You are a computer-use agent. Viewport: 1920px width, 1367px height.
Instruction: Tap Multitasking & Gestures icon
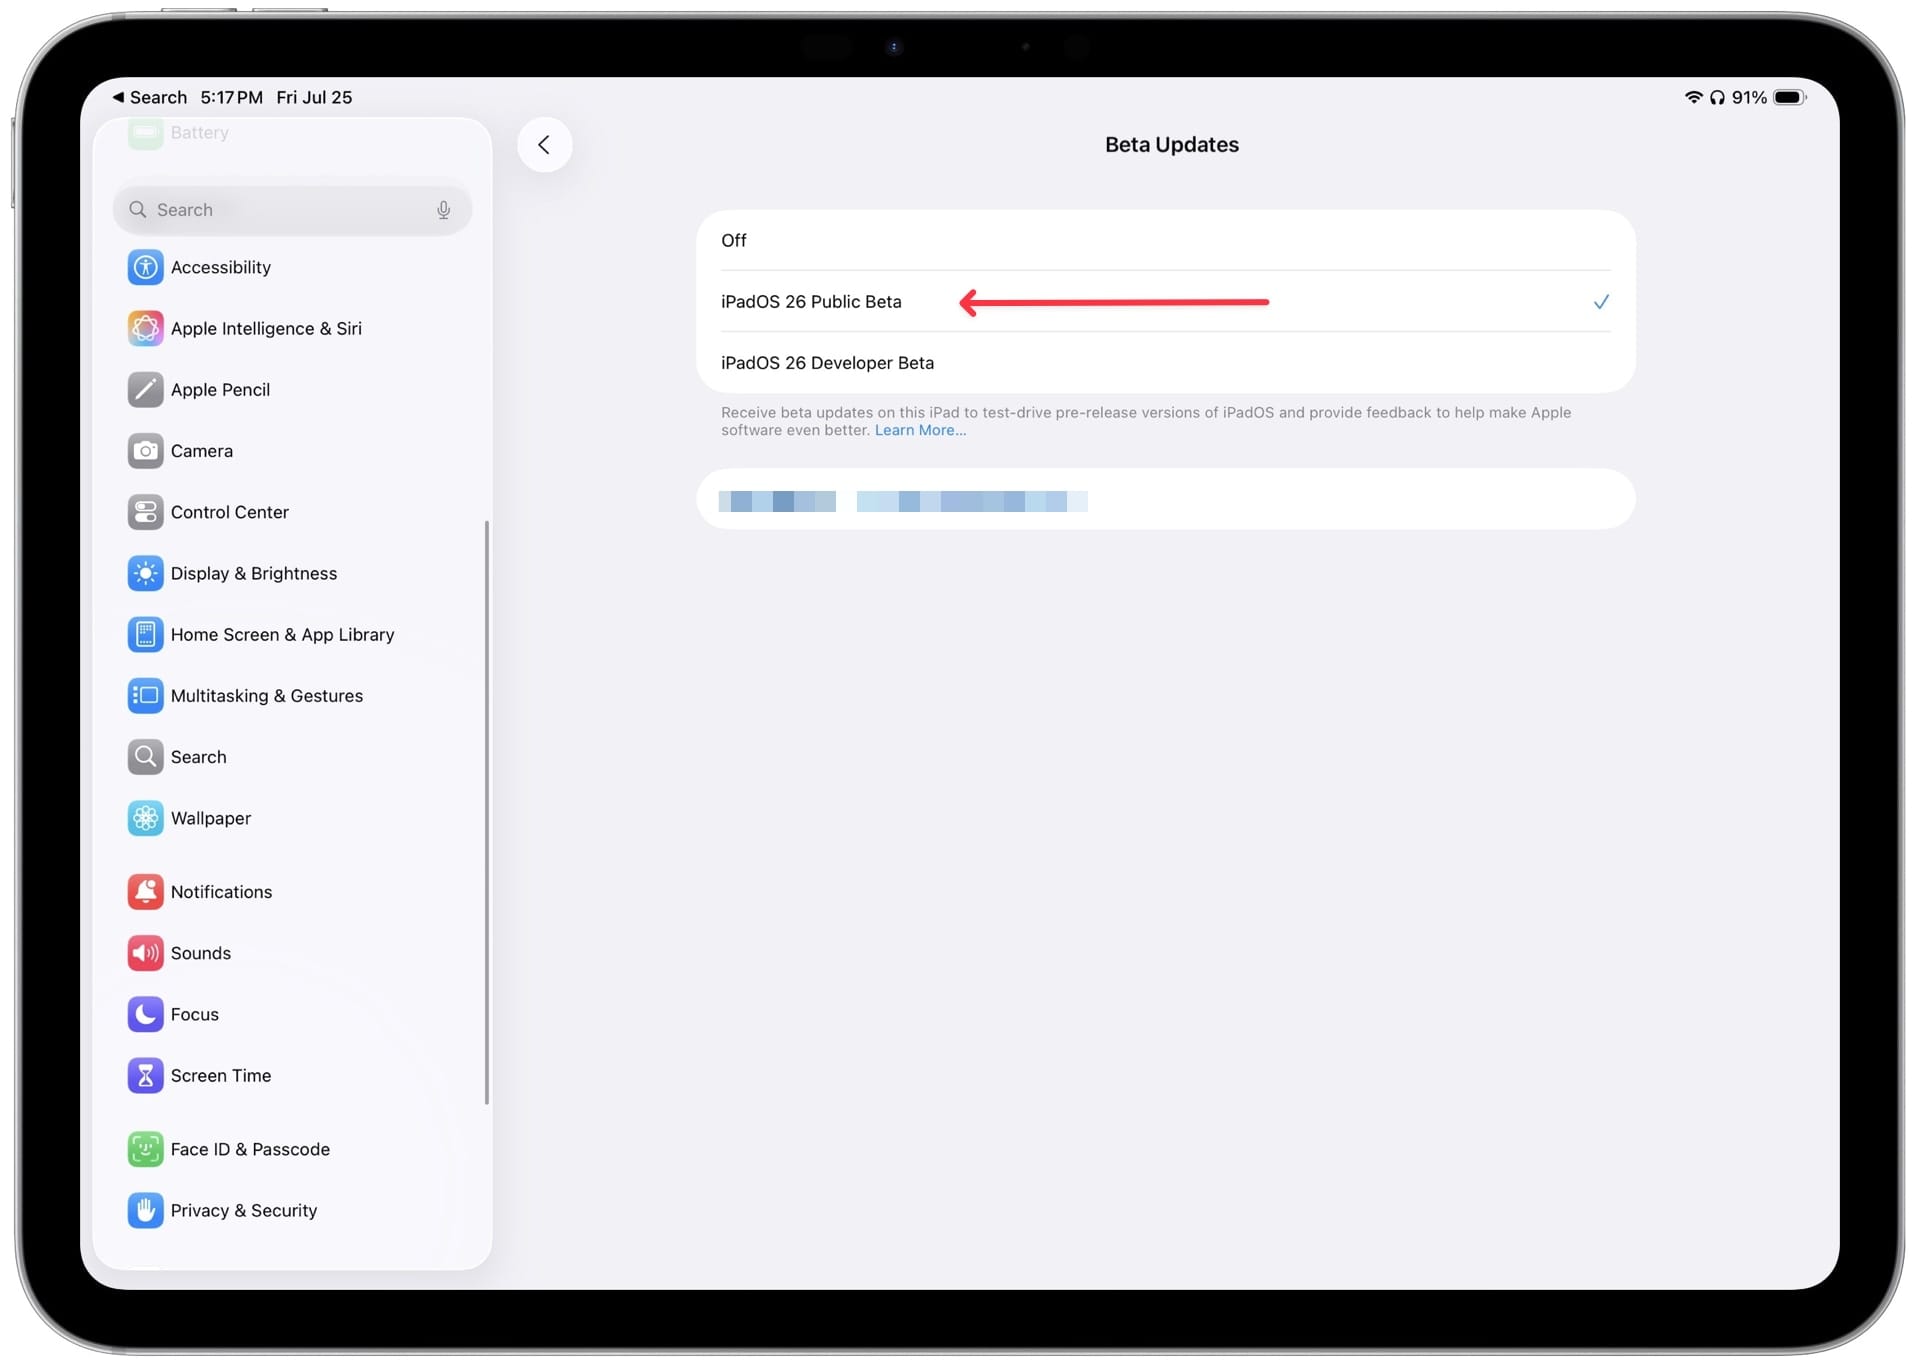(x=145, y=695)
